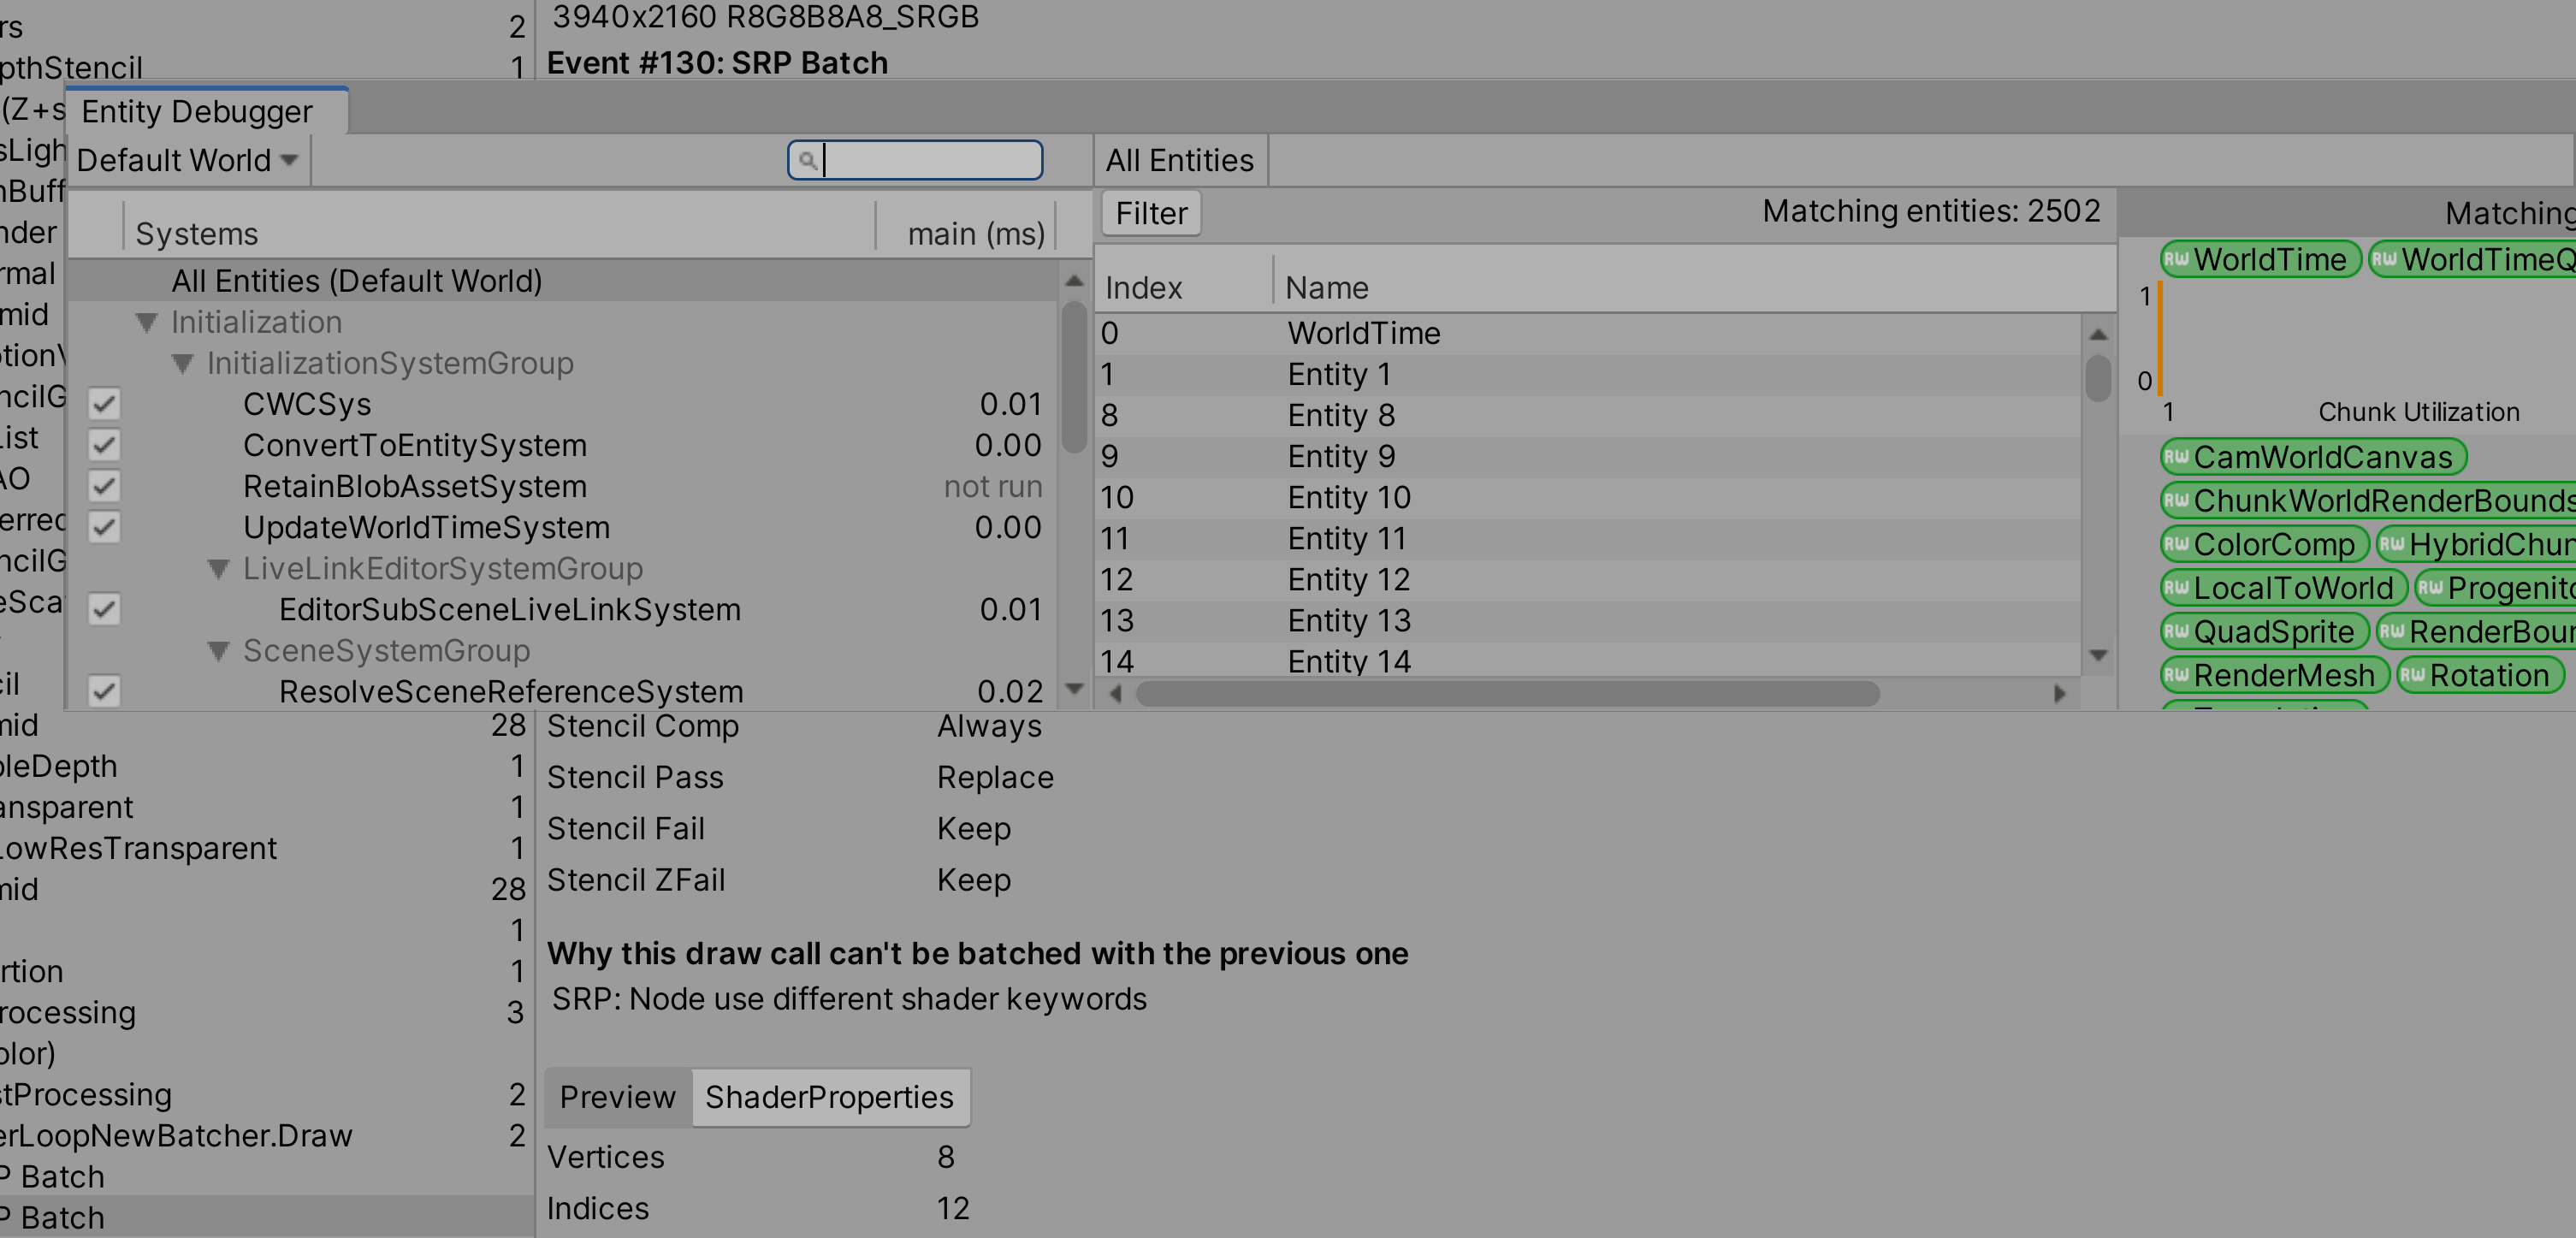
Task: Click the left arrow of the horizontal scrollbar
Action: pos(1116,693)
